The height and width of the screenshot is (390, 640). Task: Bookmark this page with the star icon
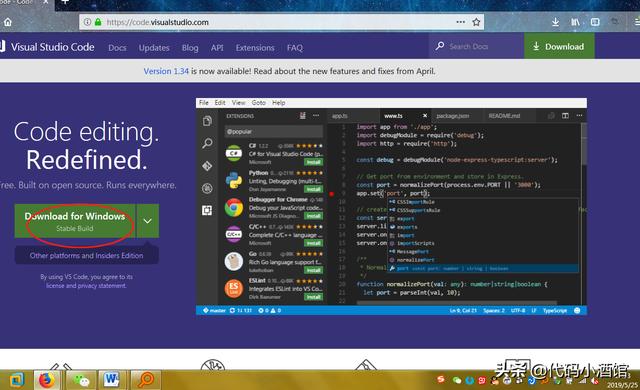(476, 22)
